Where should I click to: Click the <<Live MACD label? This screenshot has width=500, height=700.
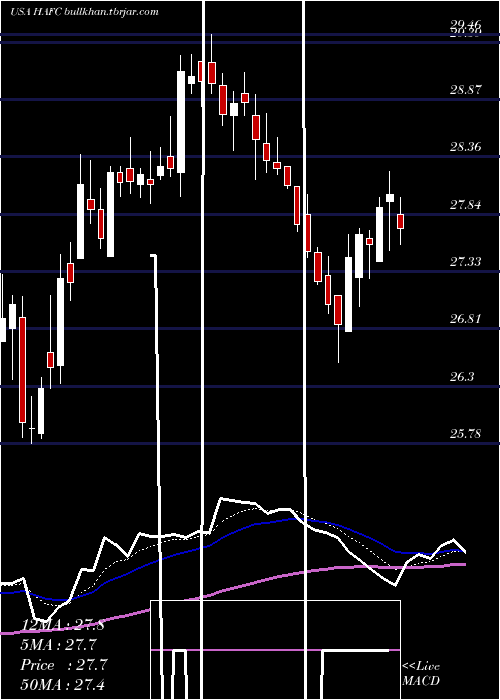point(421,674)
